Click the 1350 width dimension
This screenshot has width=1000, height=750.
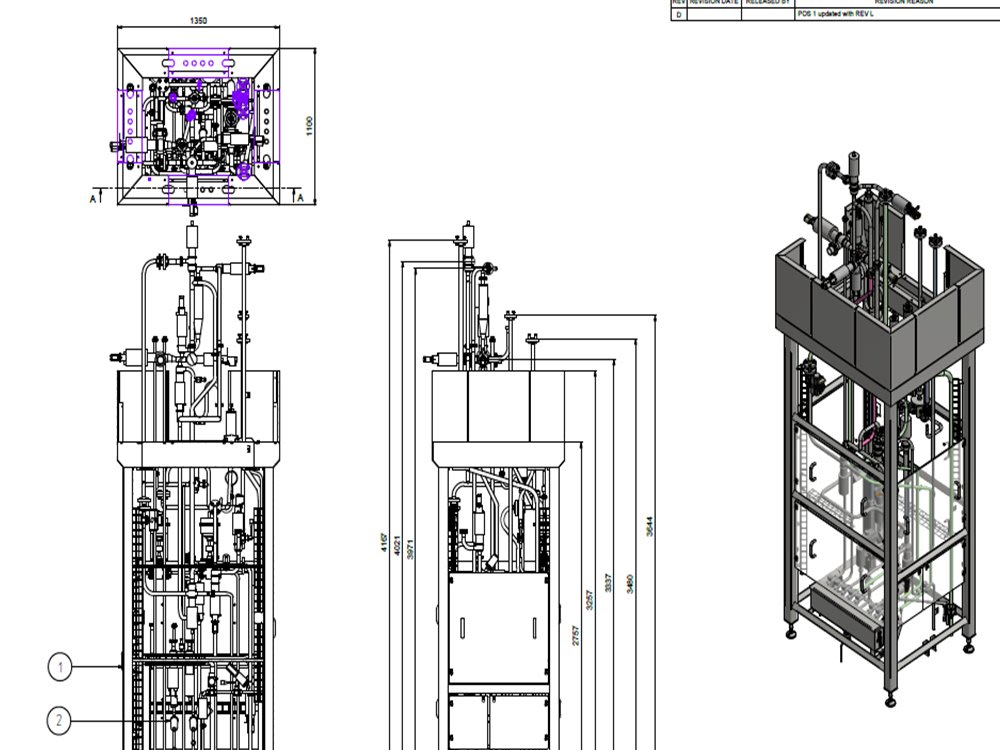point(198,20)
